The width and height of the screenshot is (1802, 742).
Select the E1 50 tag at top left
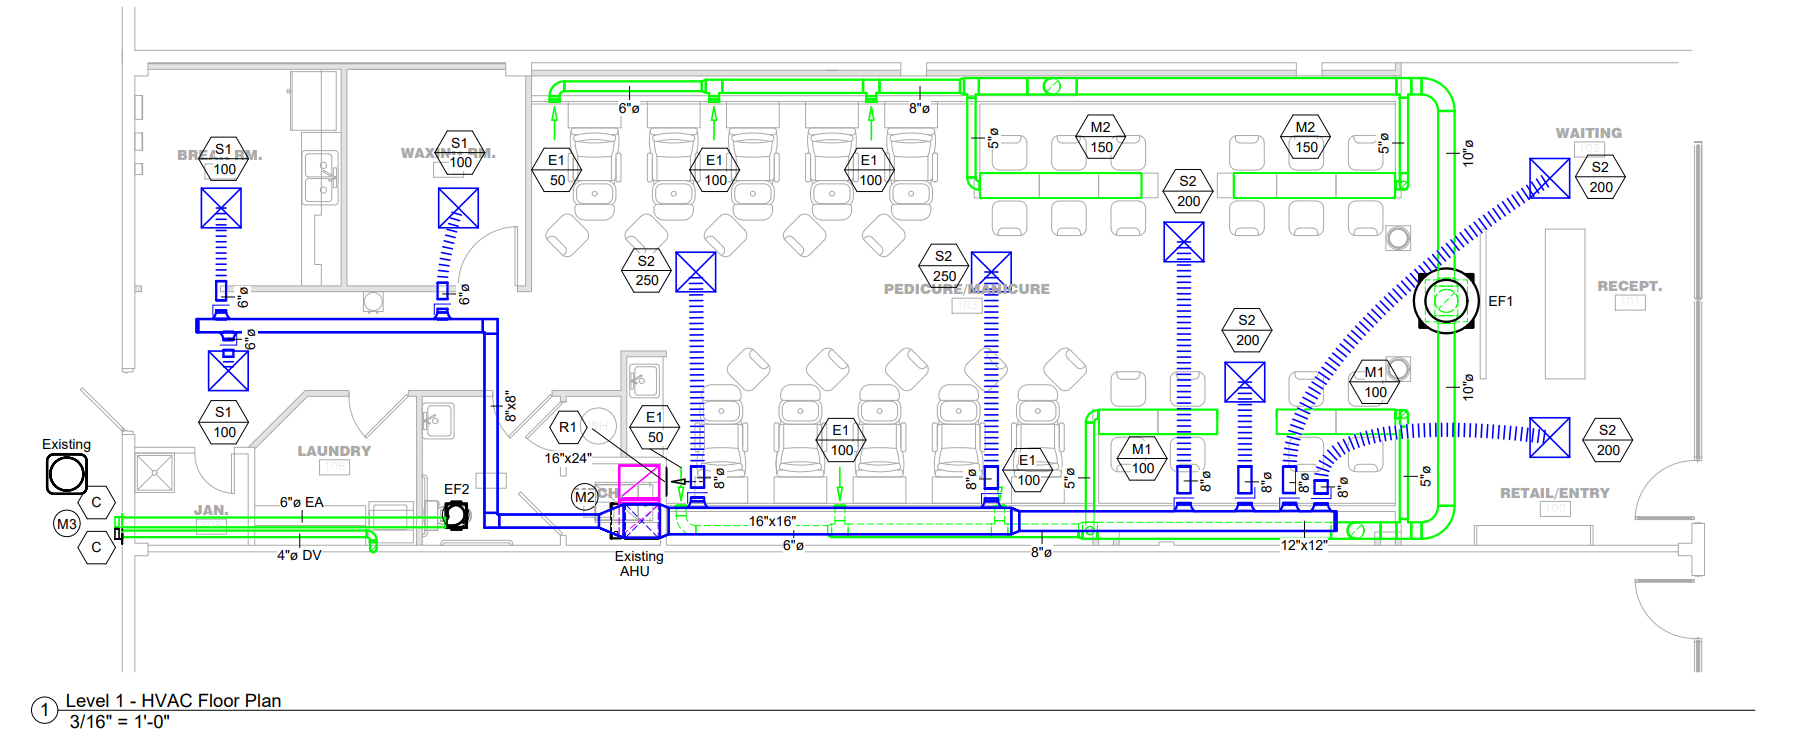coord(557,170)
